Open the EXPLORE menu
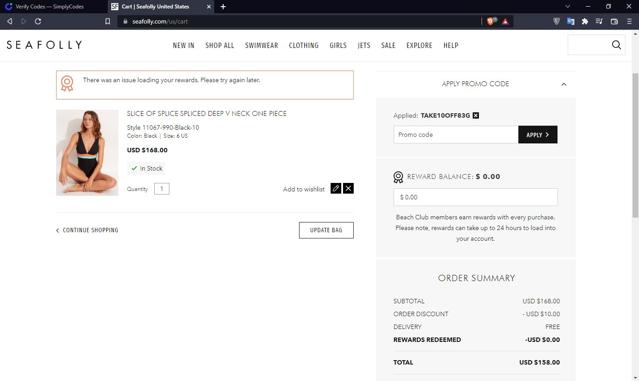This screenshot has height=381, width=639. [x=419, y=45]
